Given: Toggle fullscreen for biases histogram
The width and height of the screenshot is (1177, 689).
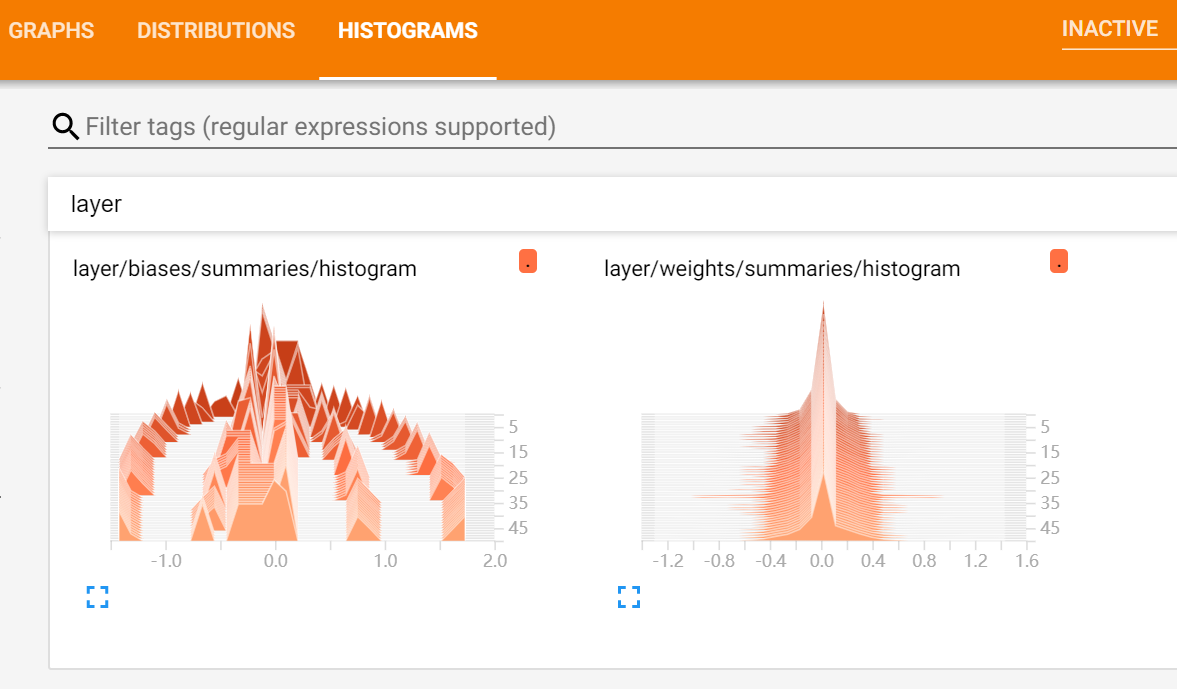Looking at the screenshot, I should coord(98,597).
